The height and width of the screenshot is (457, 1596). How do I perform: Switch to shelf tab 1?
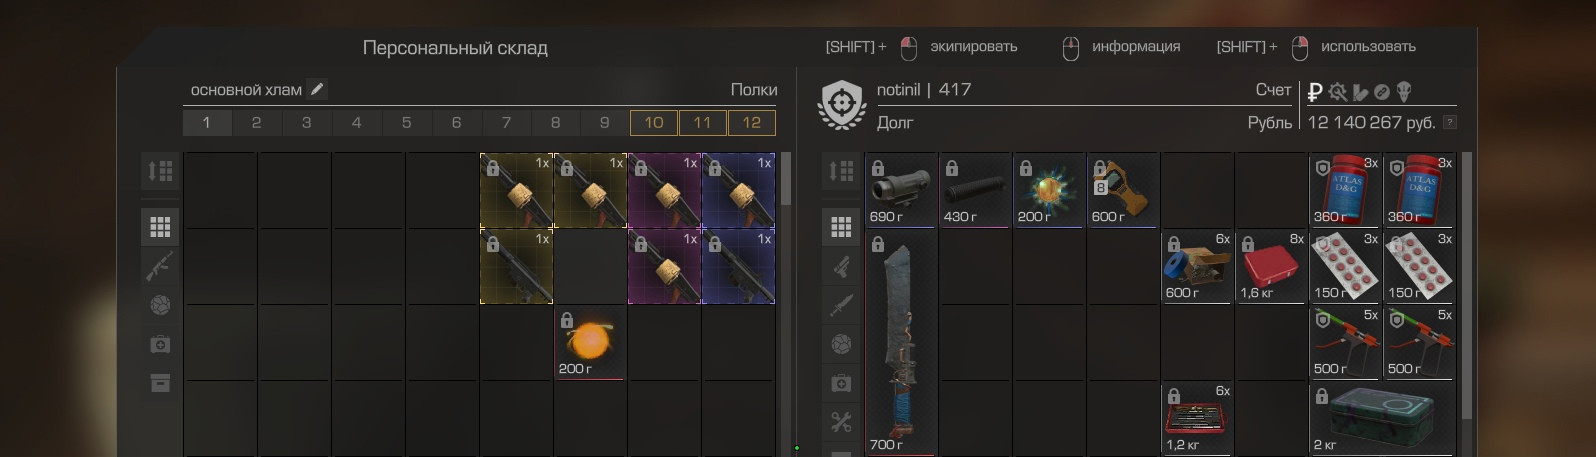coord(207,122)
